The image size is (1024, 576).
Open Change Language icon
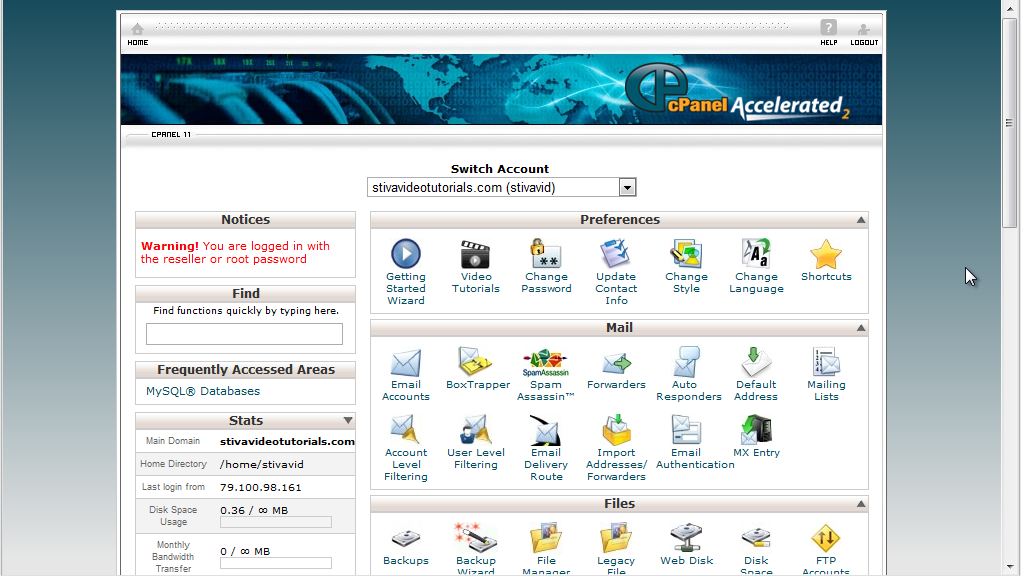click(x=756, y=253)
